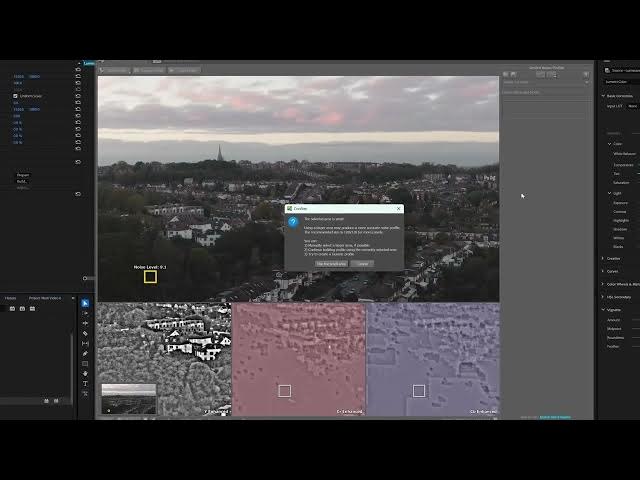This screenshot has width=640, height=480.
Task: Collapse the Color subsection in Lumetri
Action: point(609,144)
